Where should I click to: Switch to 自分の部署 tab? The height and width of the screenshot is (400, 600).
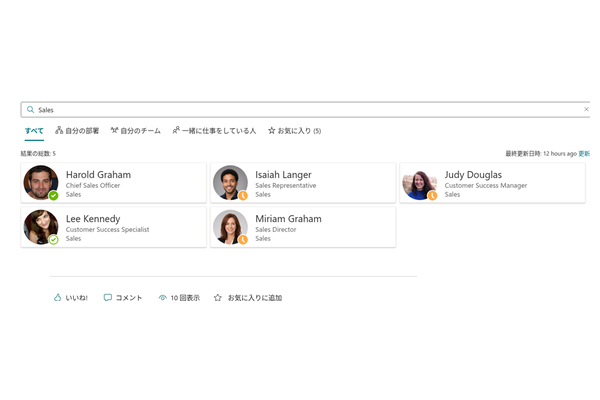[77, 131]
